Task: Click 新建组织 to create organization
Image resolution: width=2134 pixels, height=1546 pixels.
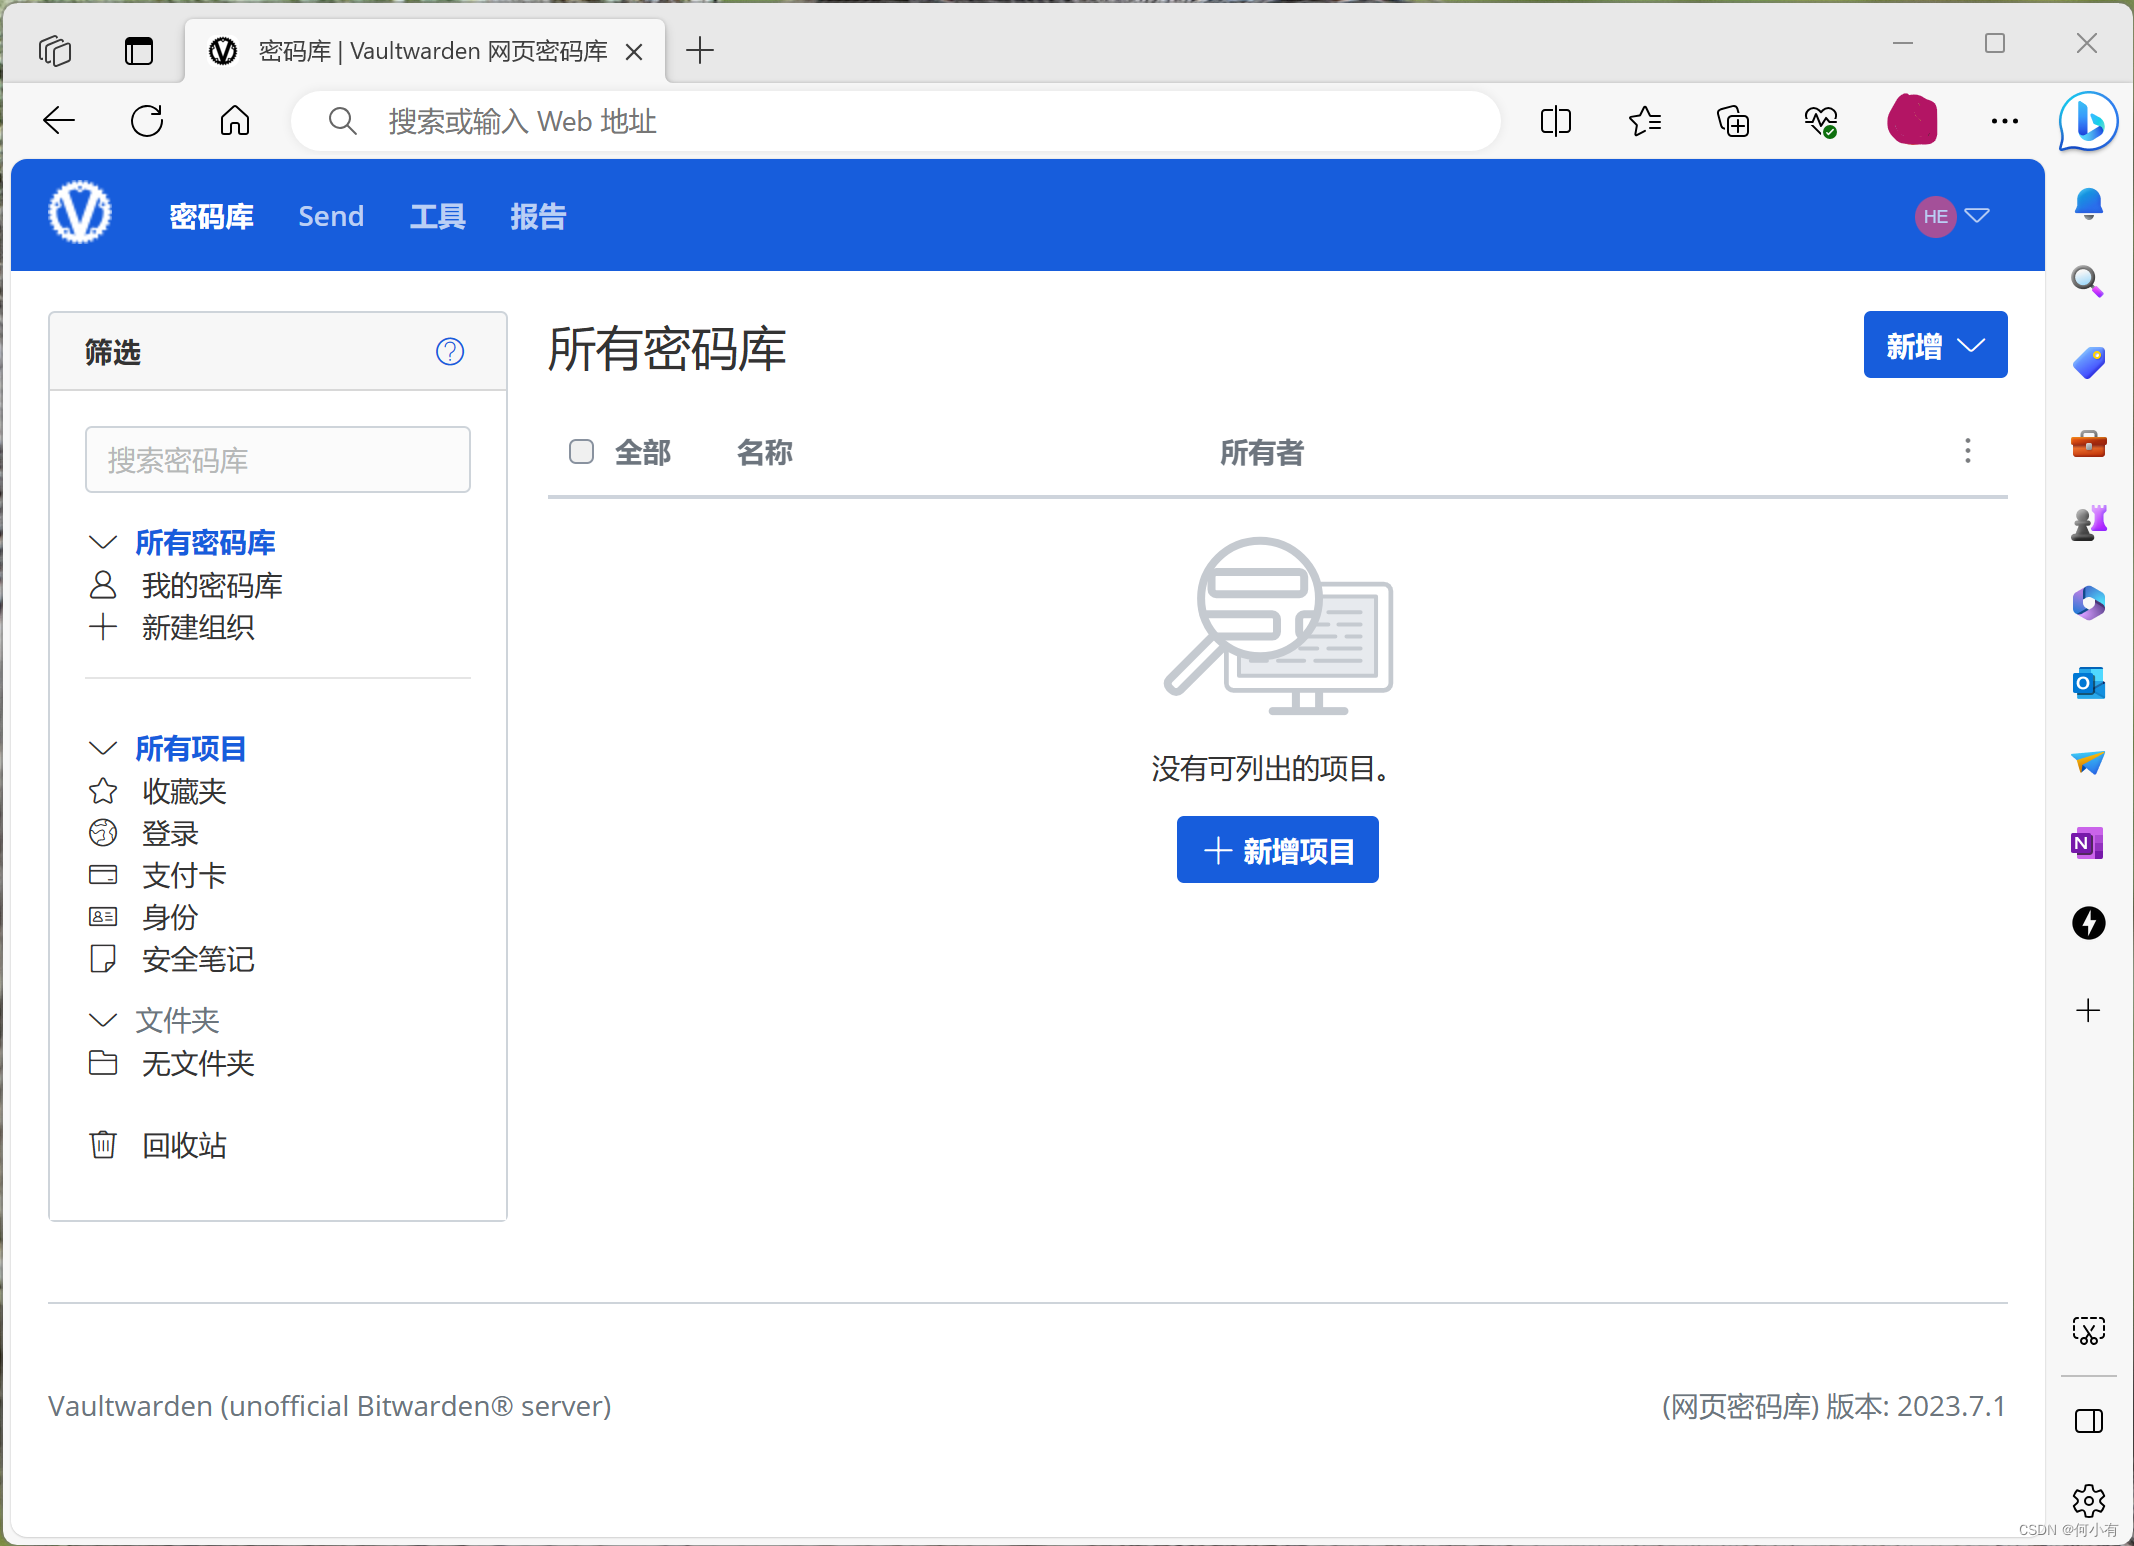Action: 197,627
